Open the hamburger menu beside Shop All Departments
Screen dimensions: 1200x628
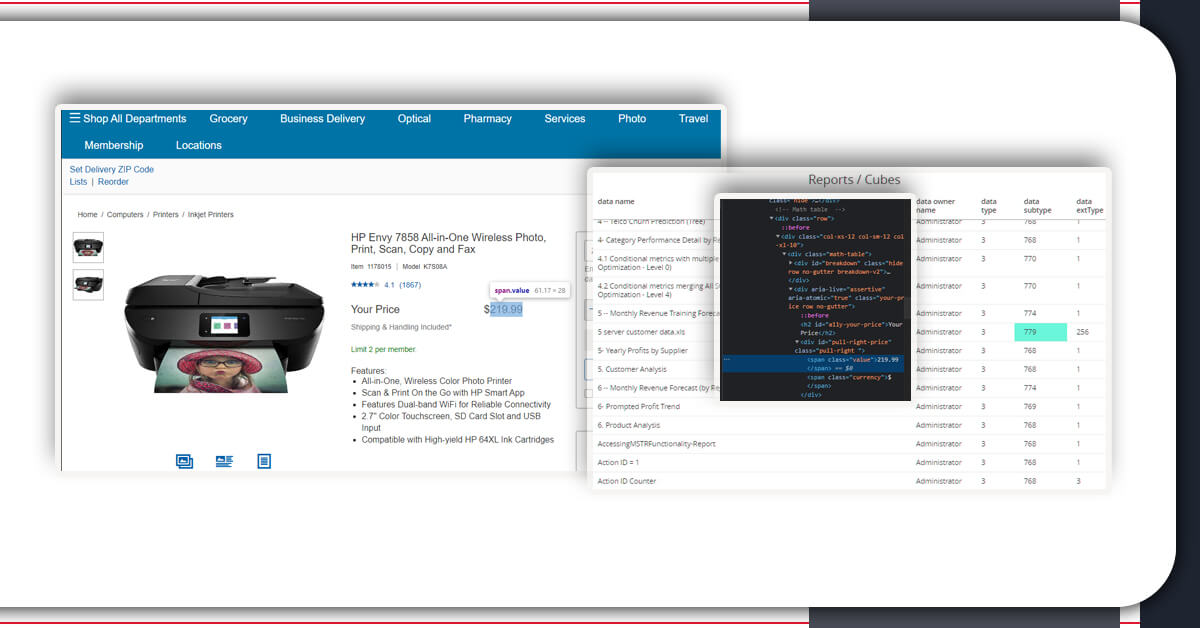tap(74, 118)
